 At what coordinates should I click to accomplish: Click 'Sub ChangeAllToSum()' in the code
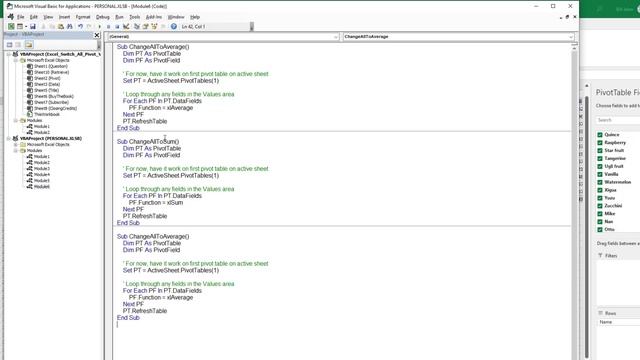(148, 142)
